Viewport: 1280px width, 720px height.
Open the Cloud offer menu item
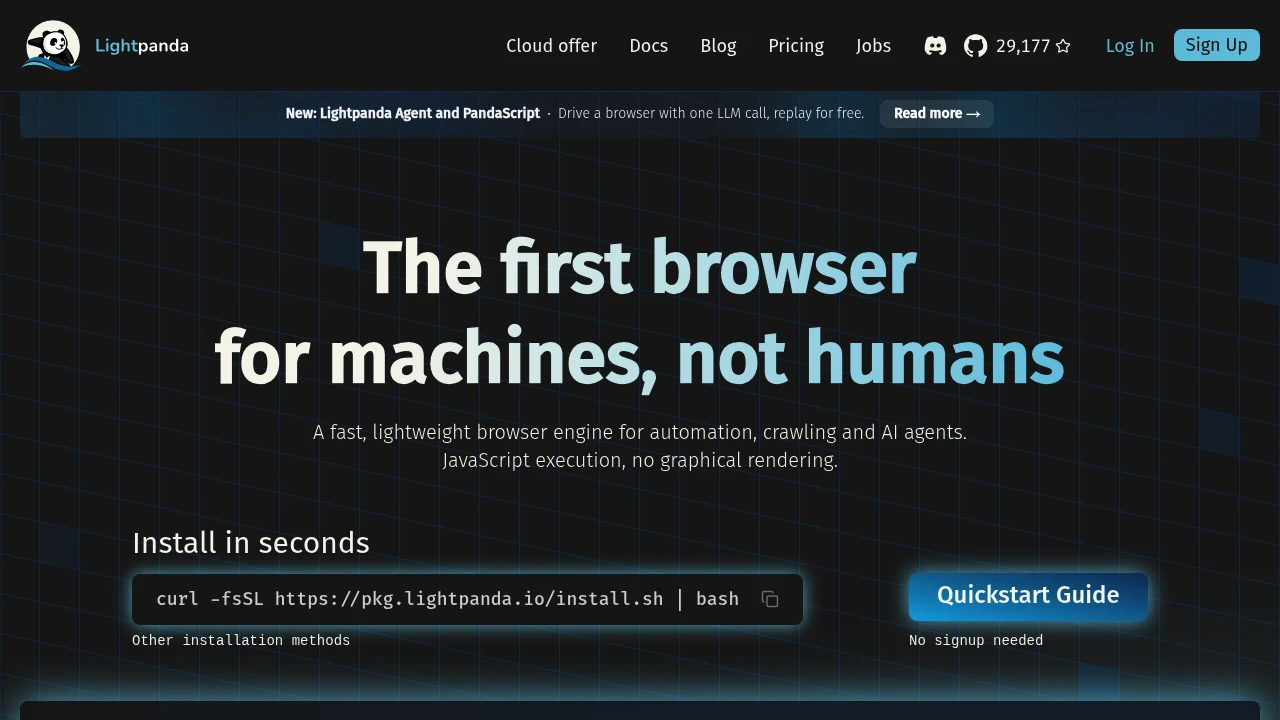tap(551, 46)
